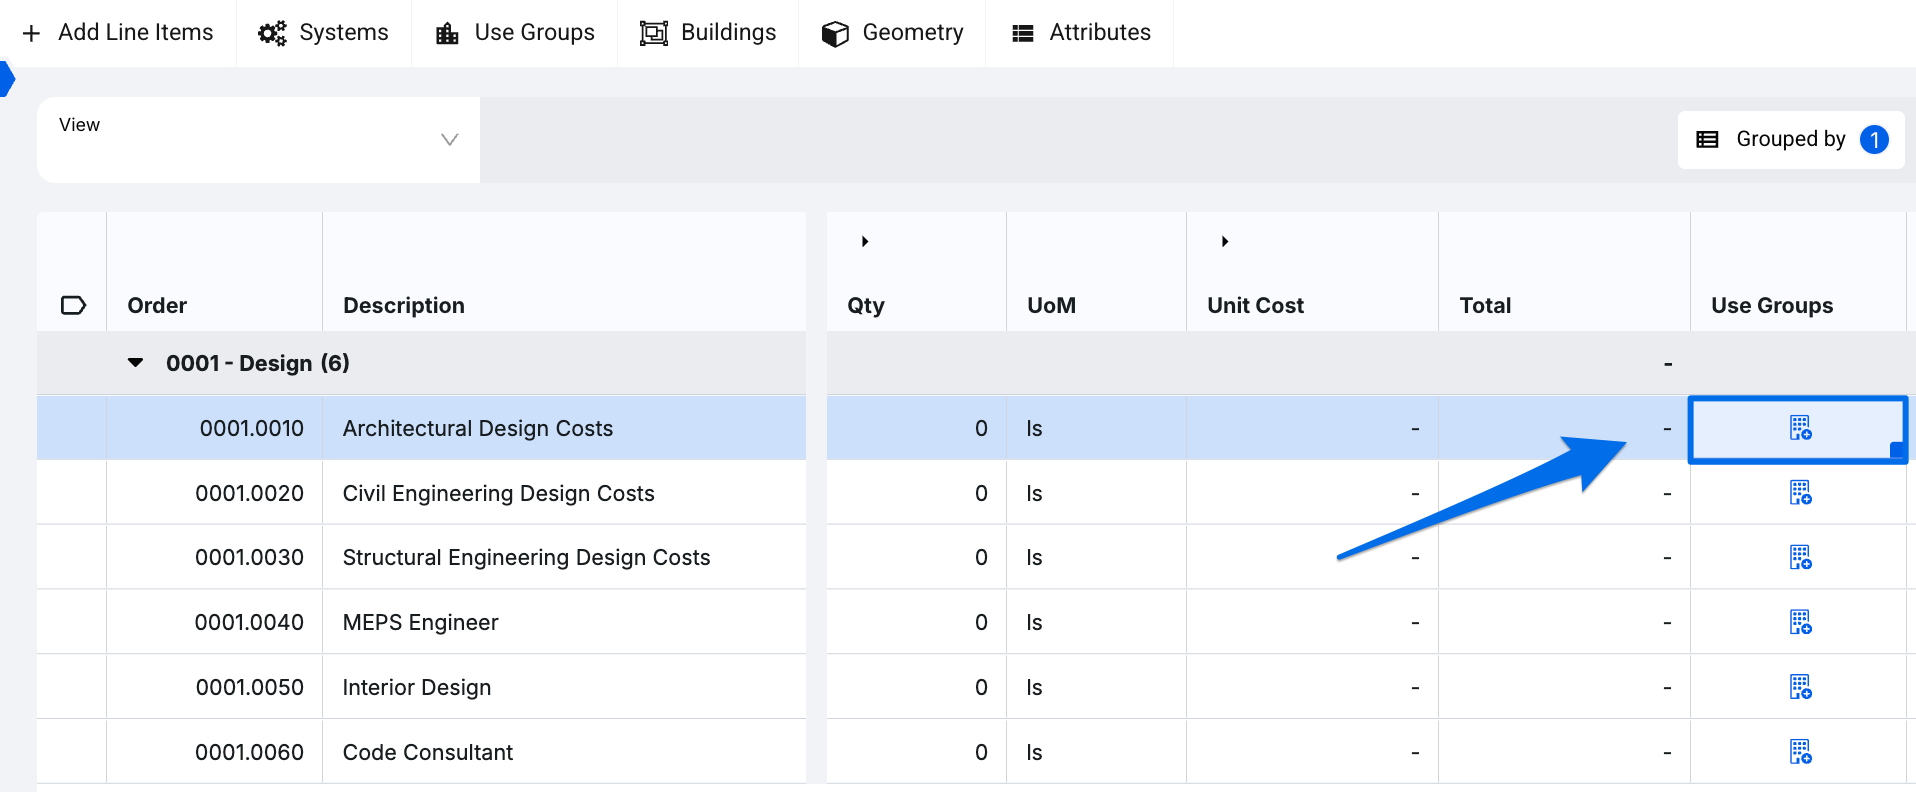Click the Use Groups column header

(1772, 305)
